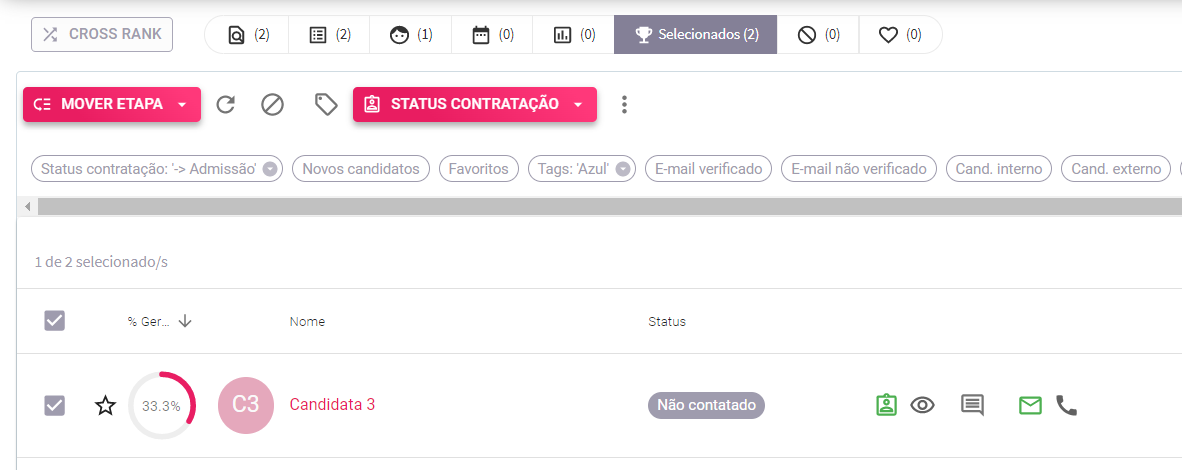Open comments icon for Candidata 3
The height and width of the screenshot is (470, 1182).
click(x=972, y=405)
